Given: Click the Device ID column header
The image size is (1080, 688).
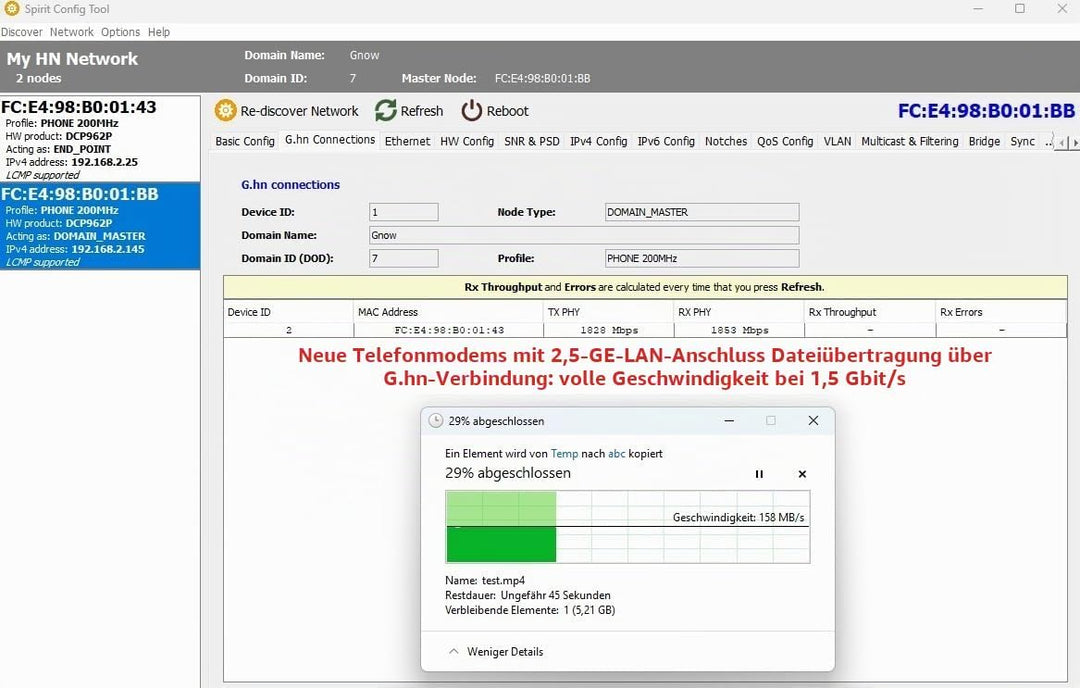Looking at the screenshot, I should (289, 312).
